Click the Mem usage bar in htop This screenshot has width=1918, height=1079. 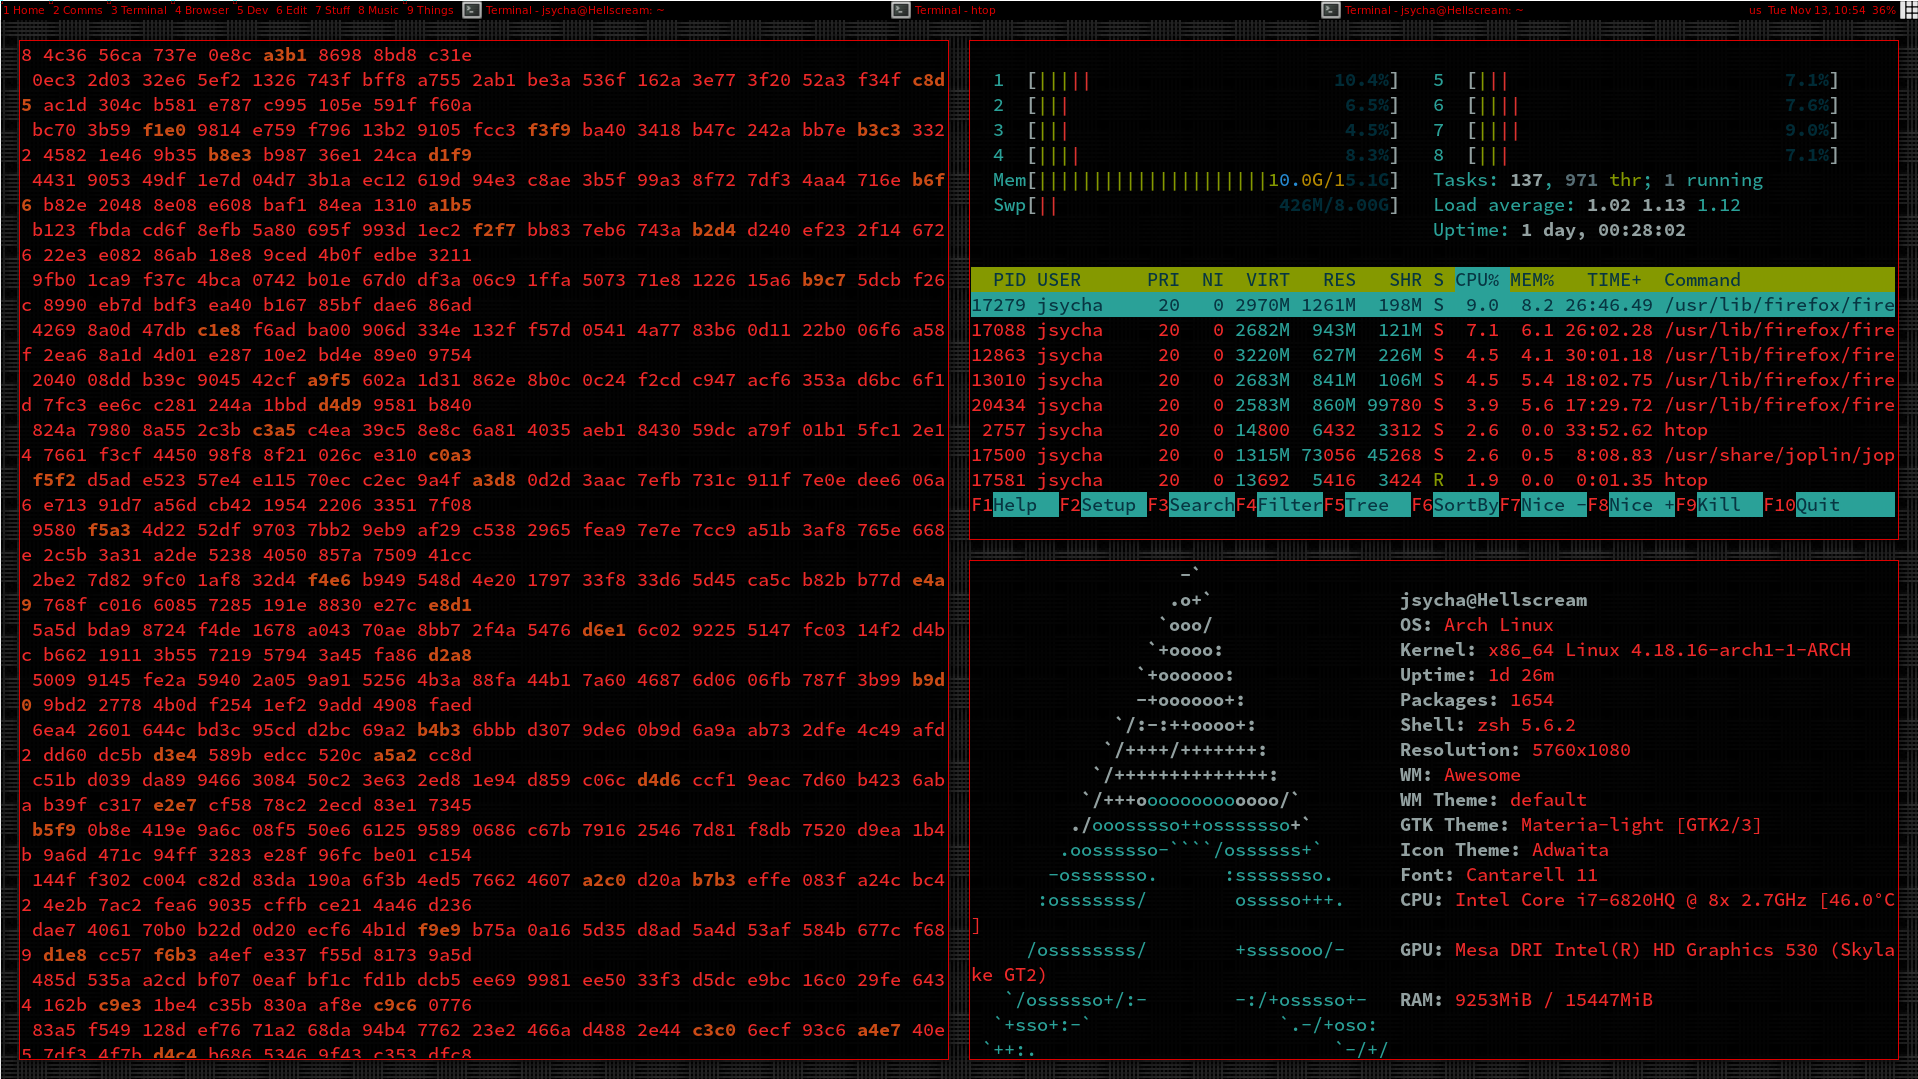(x=1196, y=180)
